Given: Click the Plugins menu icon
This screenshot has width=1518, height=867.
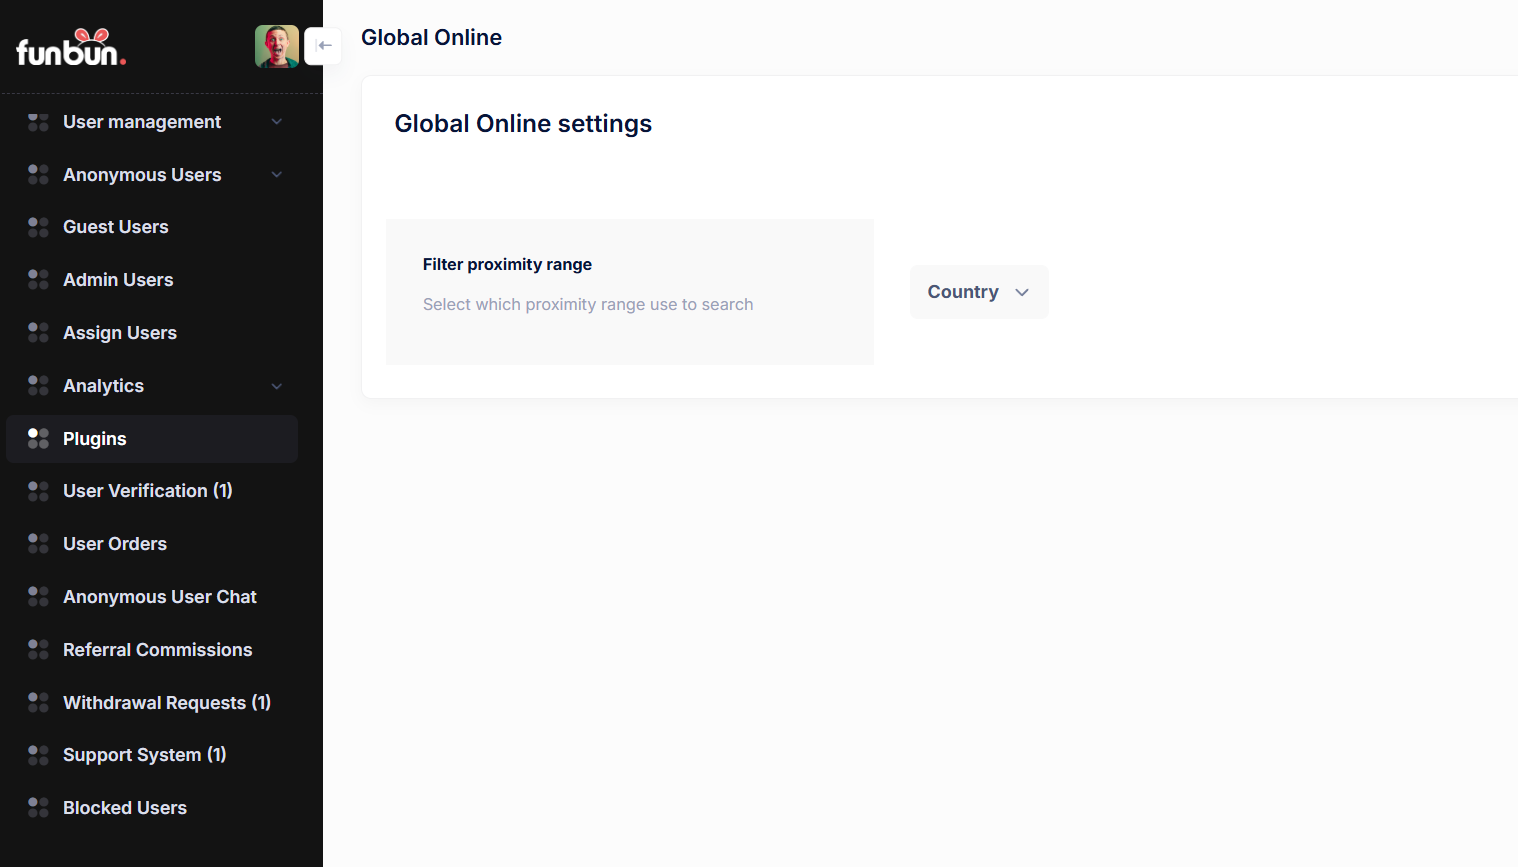Looking at the screenshot, I should [38, 439].
